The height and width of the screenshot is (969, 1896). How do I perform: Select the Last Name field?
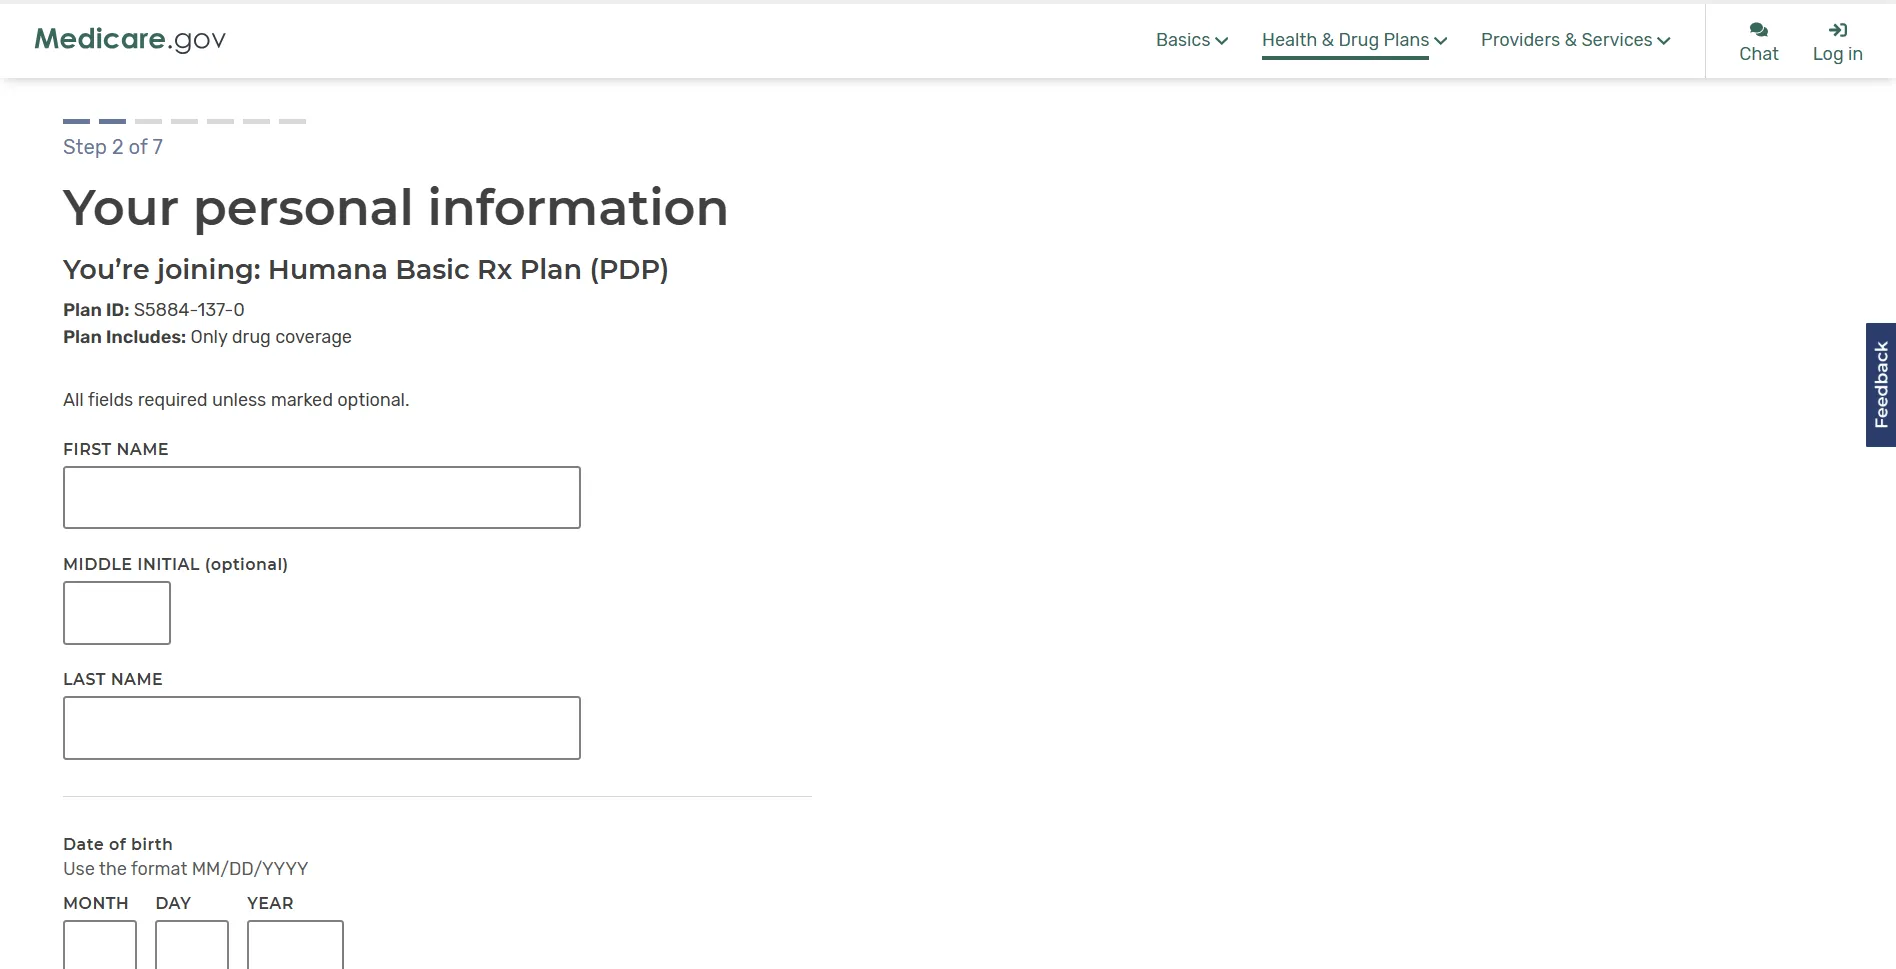[x=322, y=728]
